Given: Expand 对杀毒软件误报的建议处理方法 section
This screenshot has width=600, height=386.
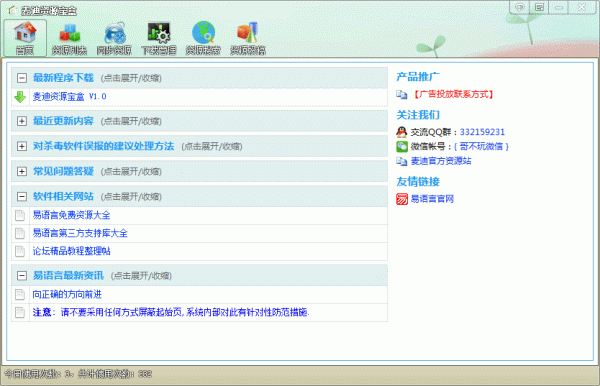Looking at the screenshot, I should (x=22, y=146).
